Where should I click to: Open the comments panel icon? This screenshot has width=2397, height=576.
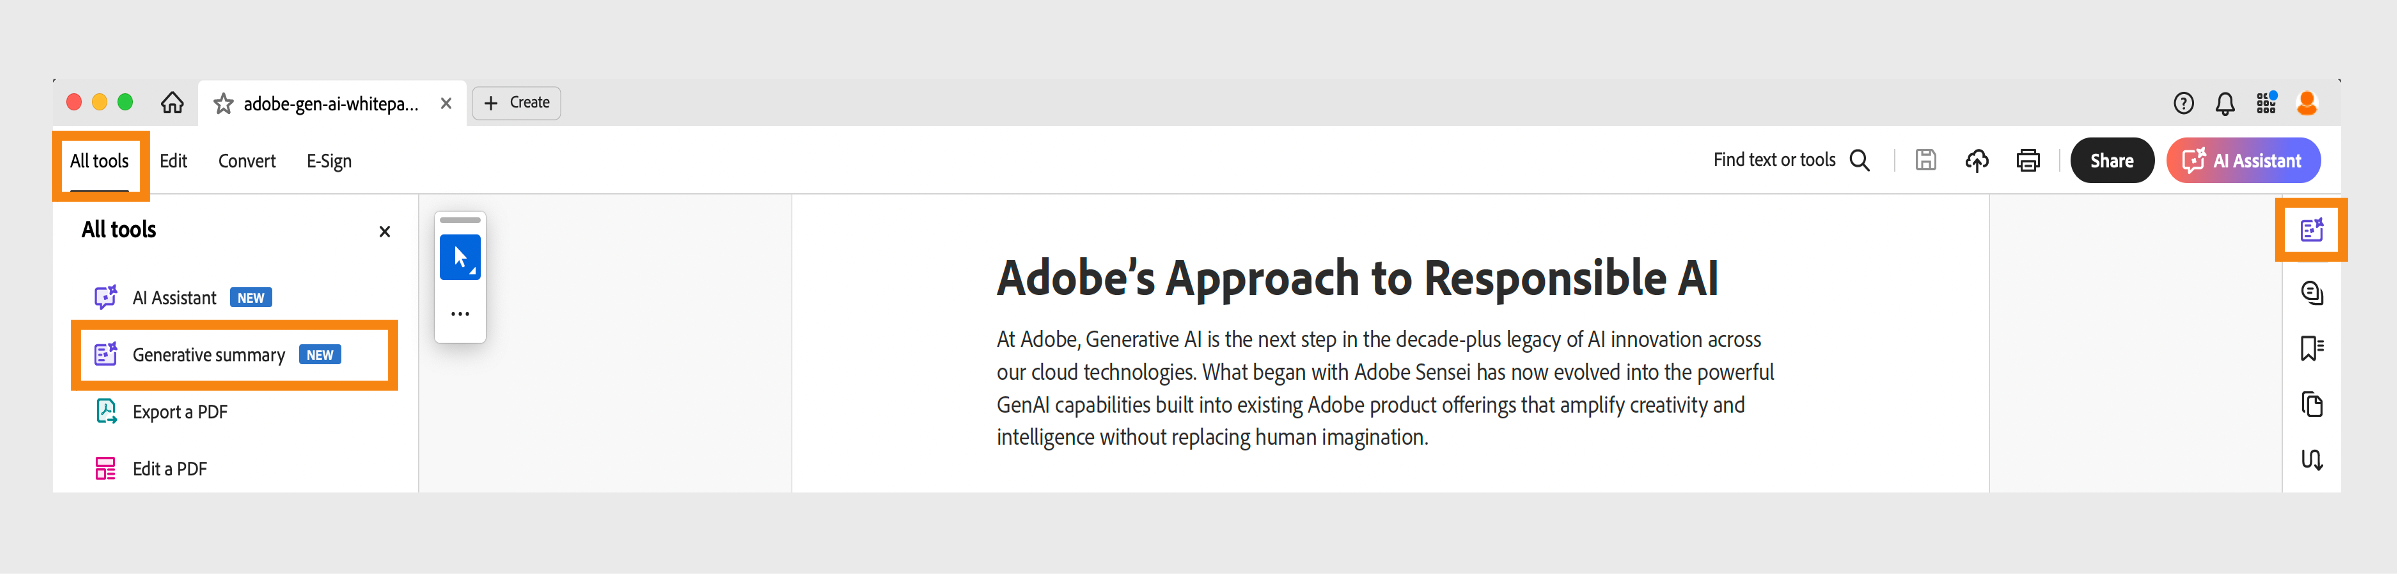point(2311,293)
